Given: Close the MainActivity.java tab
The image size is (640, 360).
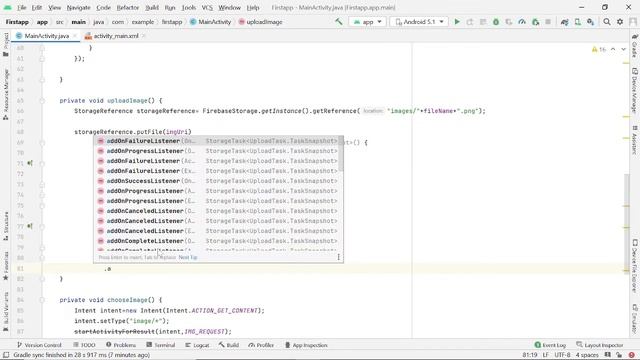Looking at the screenshot, I should click(75, 36).
